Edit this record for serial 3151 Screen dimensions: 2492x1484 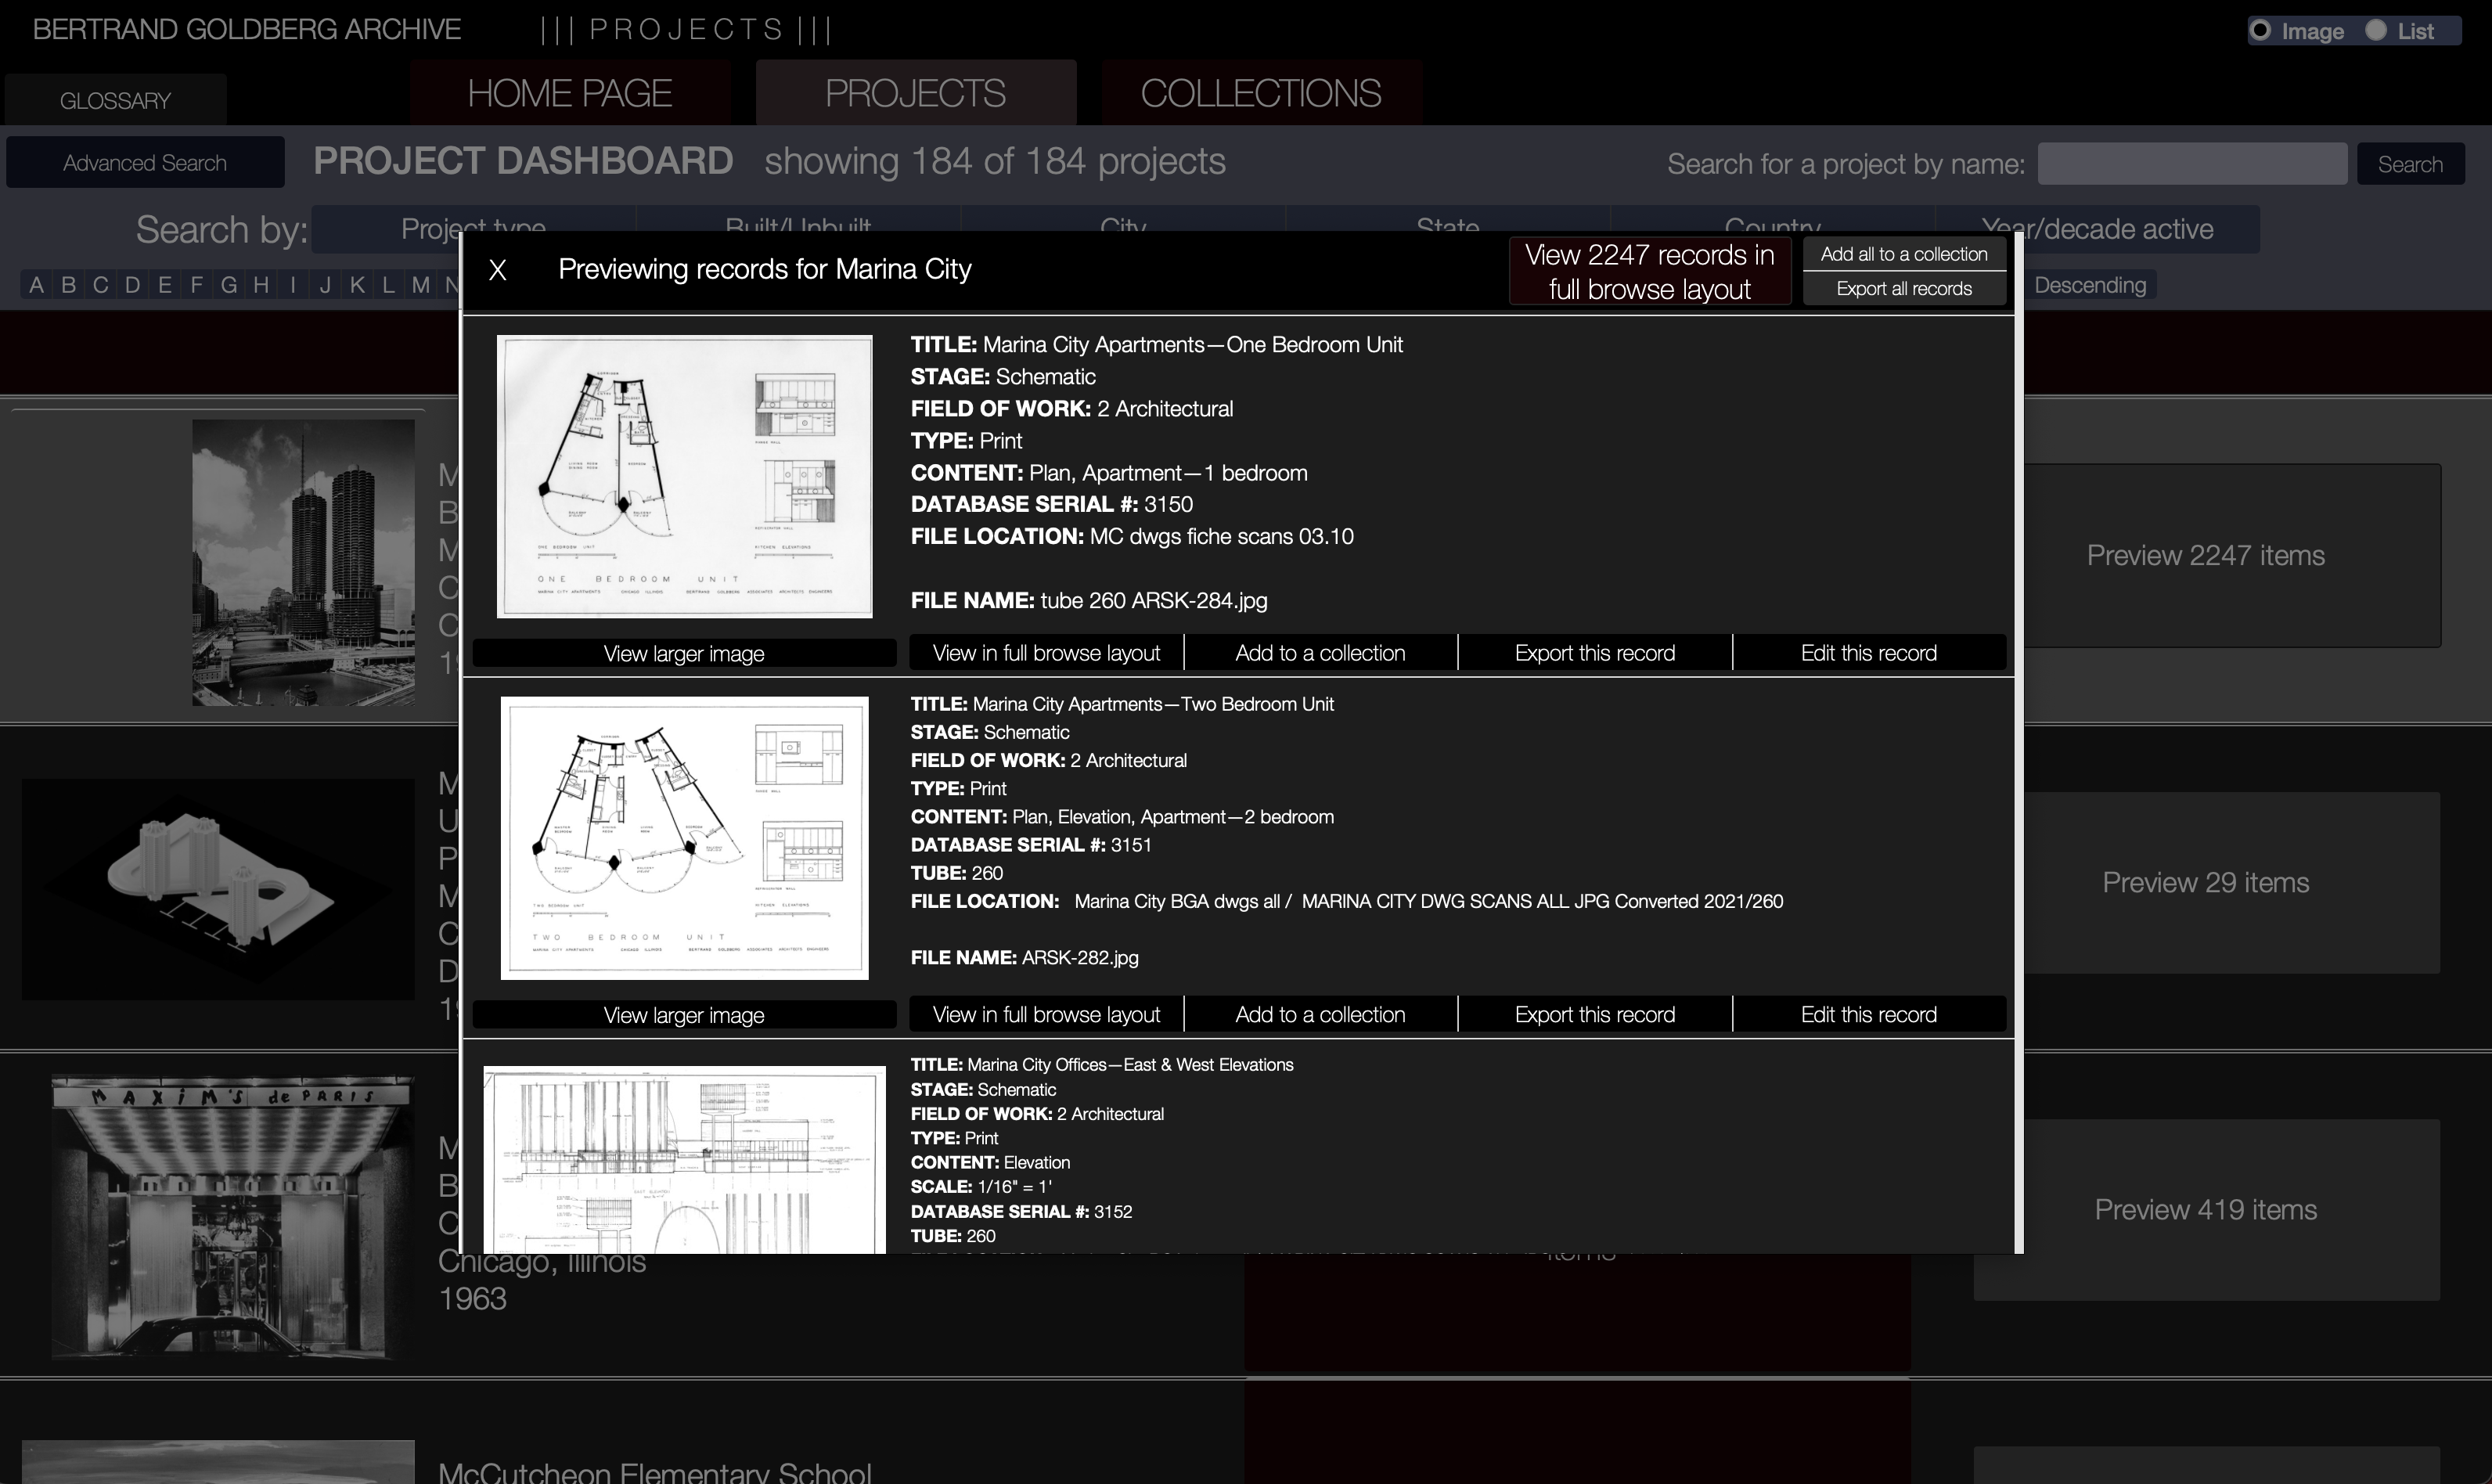coord(1868,1014)
